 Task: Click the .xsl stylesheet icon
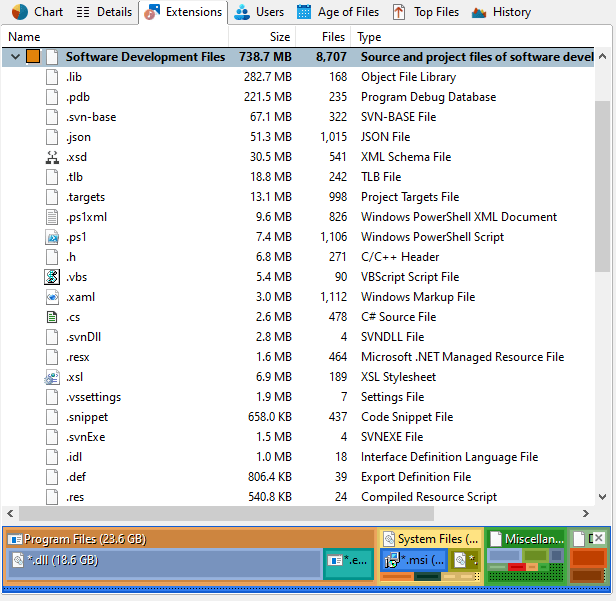pos(52,377)
